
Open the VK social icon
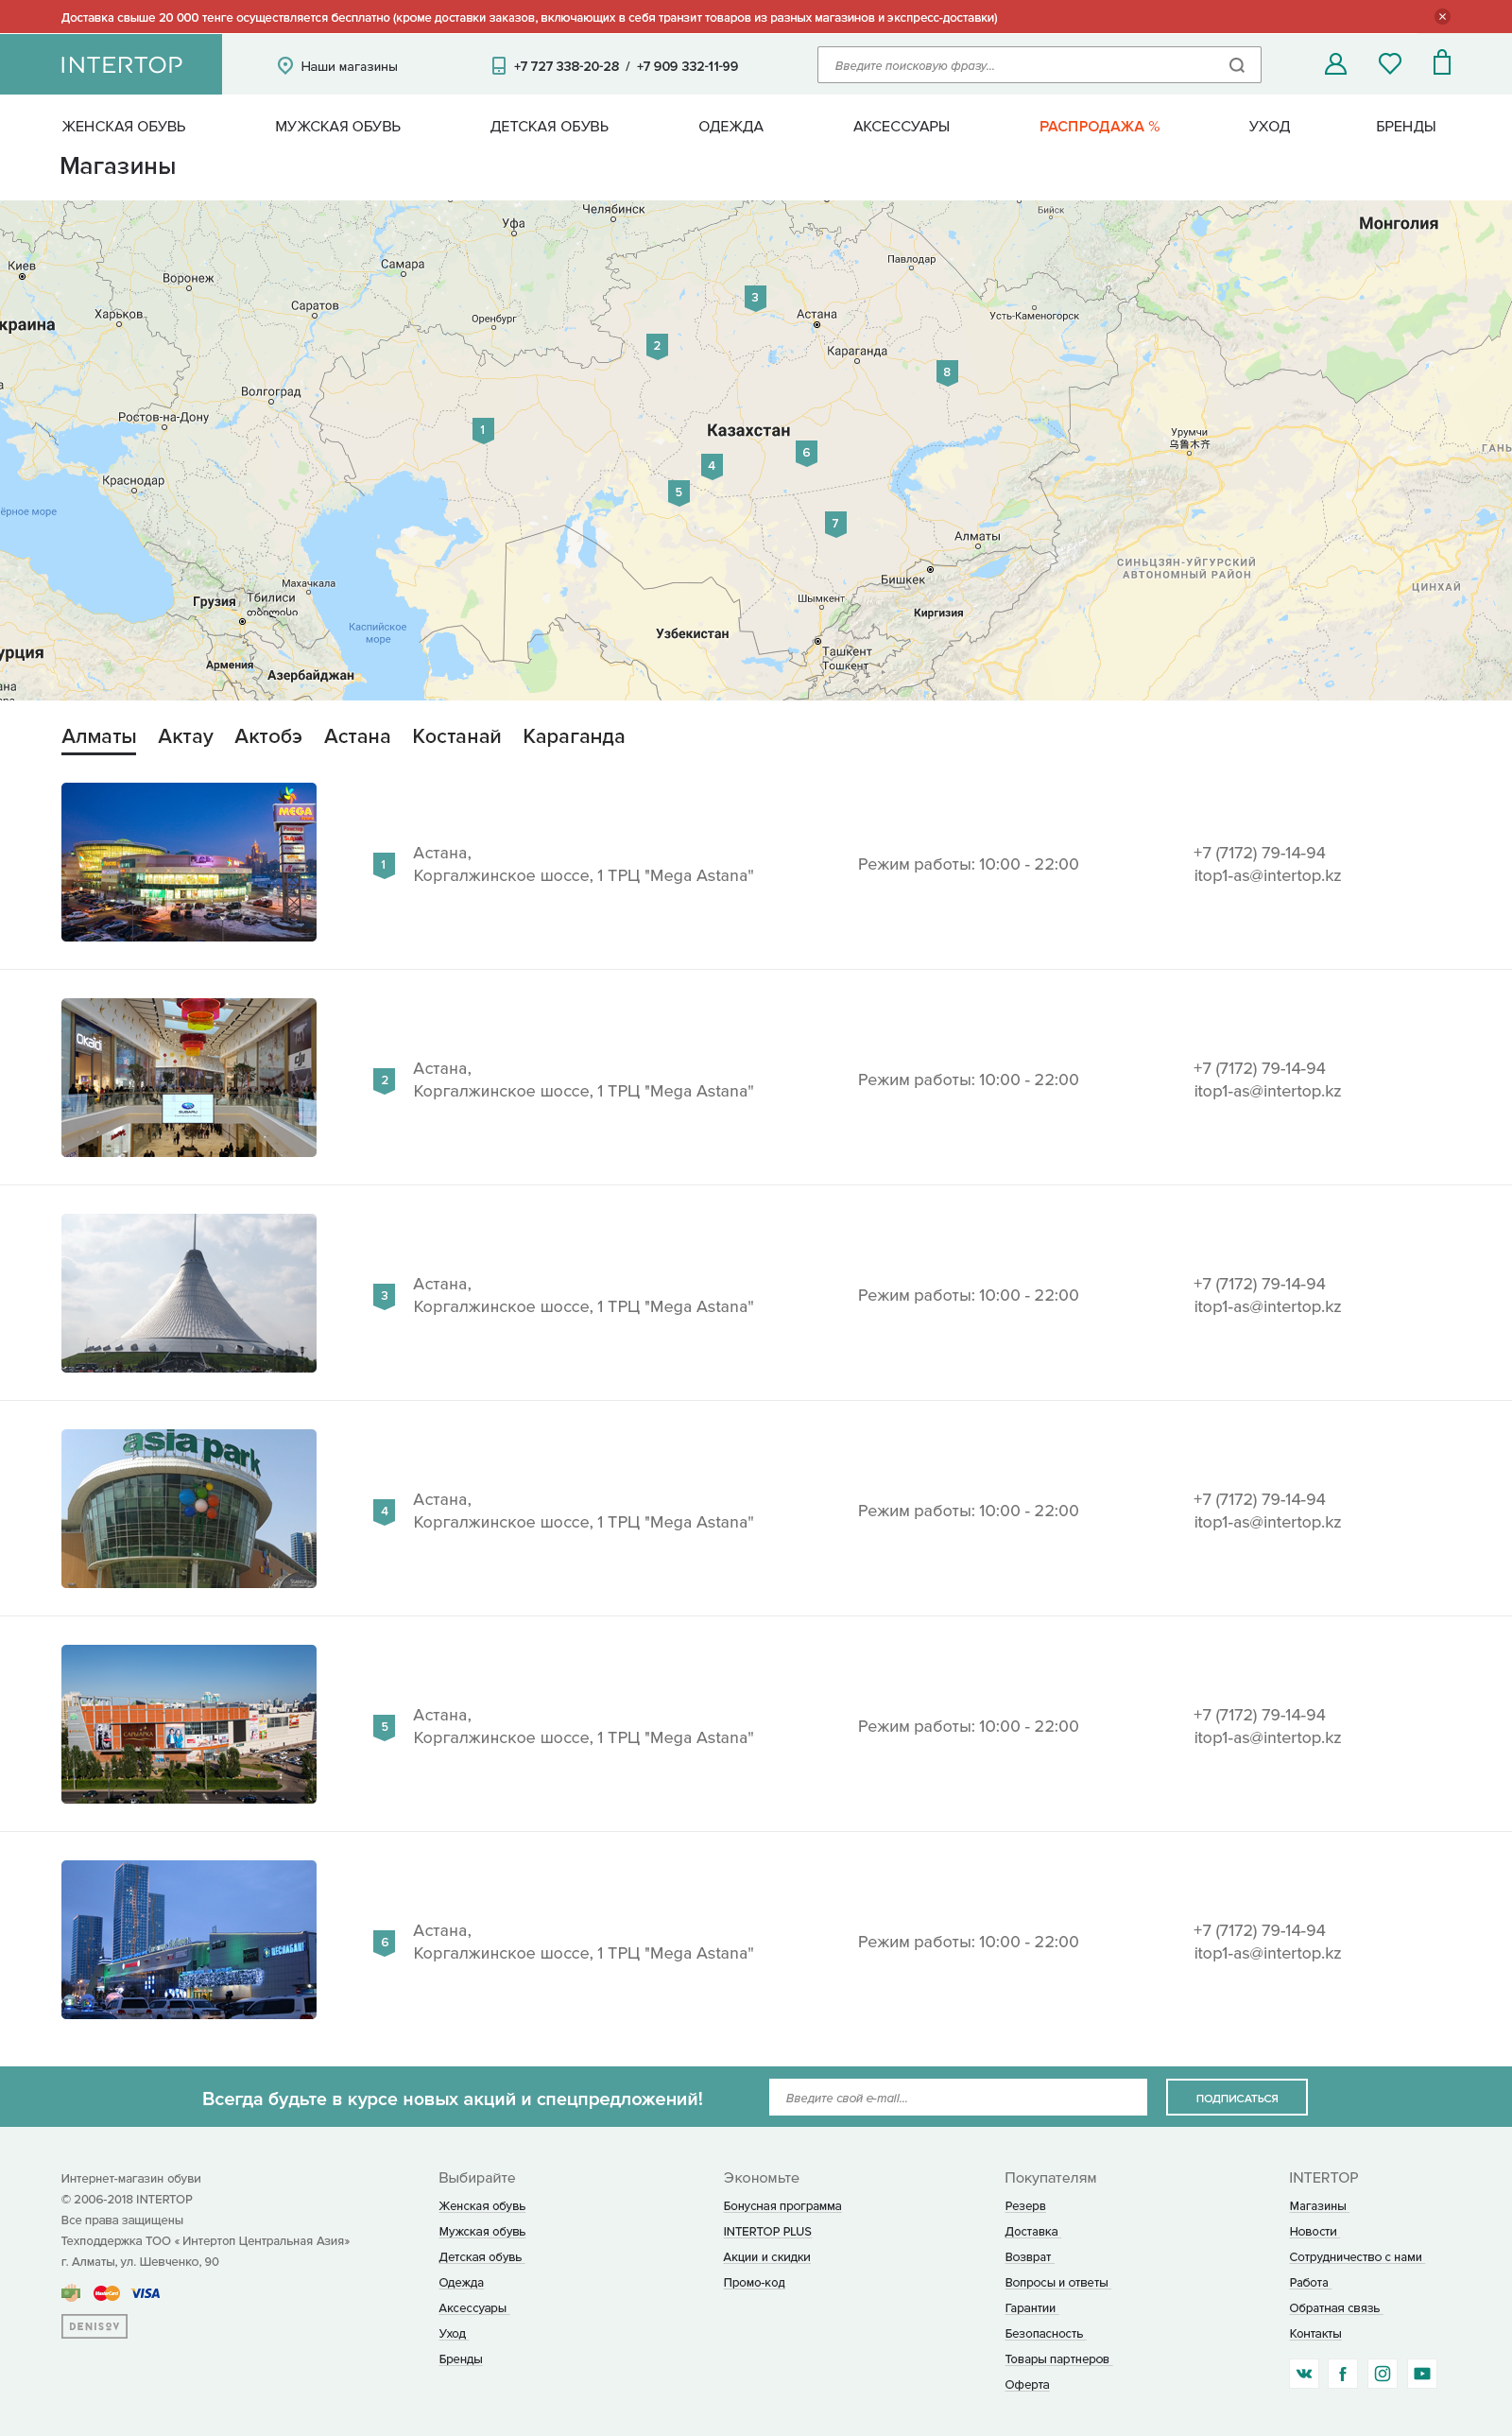(x=1304, y=2373)
